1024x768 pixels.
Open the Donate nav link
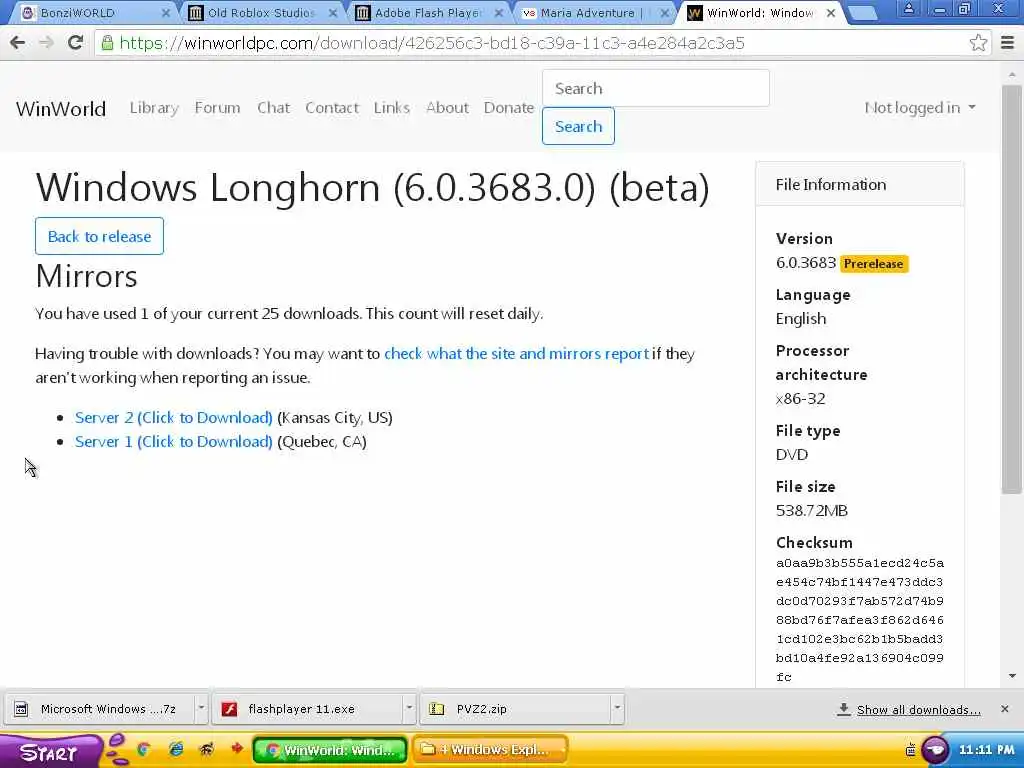click(x=509, y=108)
